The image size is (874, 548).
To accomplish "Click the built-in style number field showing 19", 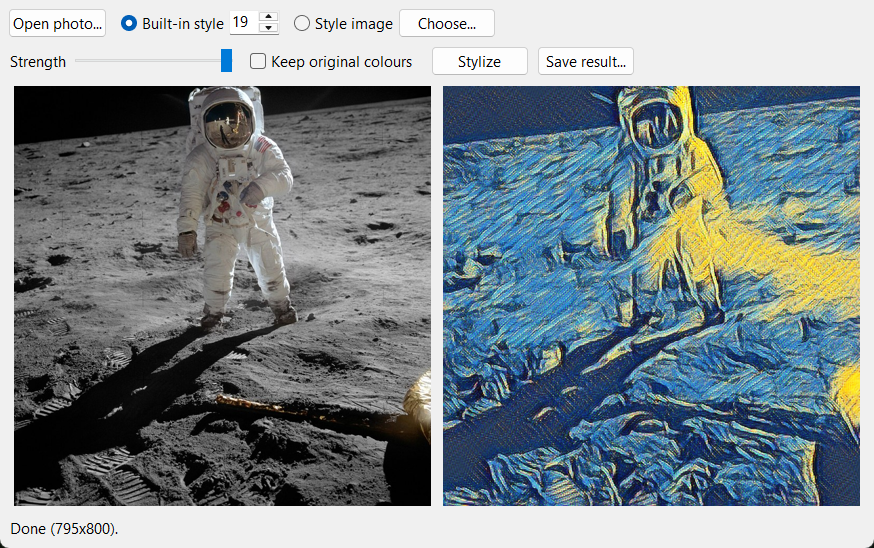I will tap(244, 23).
